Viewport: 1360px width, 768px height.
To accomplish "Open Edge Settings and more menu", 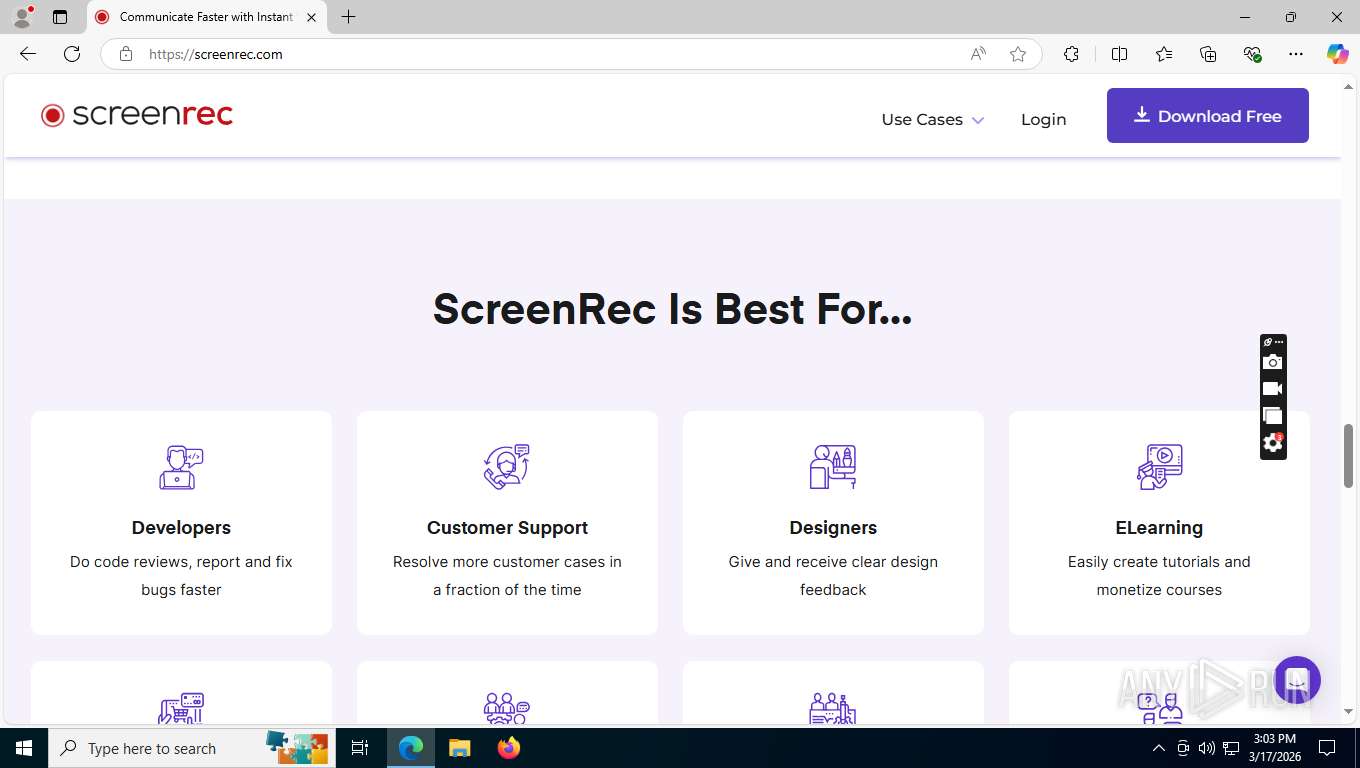I will 1296,54.
